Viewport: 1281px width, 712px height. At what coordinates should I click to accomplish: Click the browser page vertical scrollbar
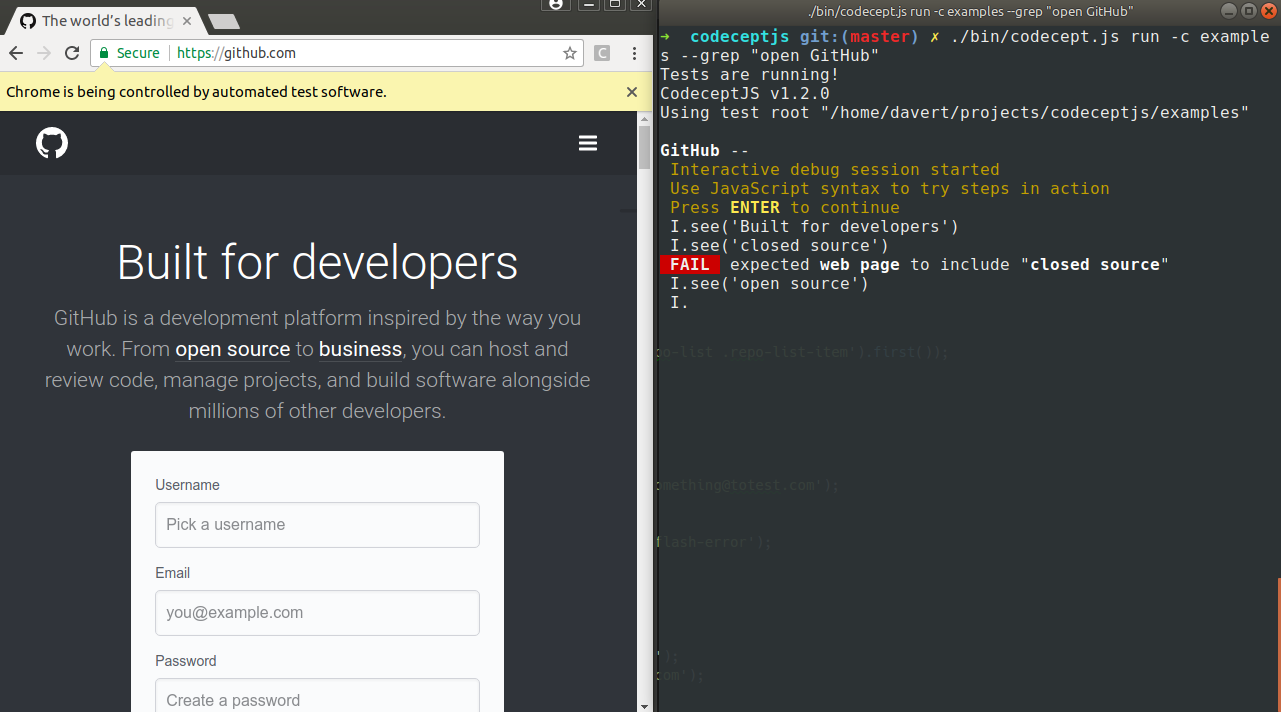coord(645,148)
